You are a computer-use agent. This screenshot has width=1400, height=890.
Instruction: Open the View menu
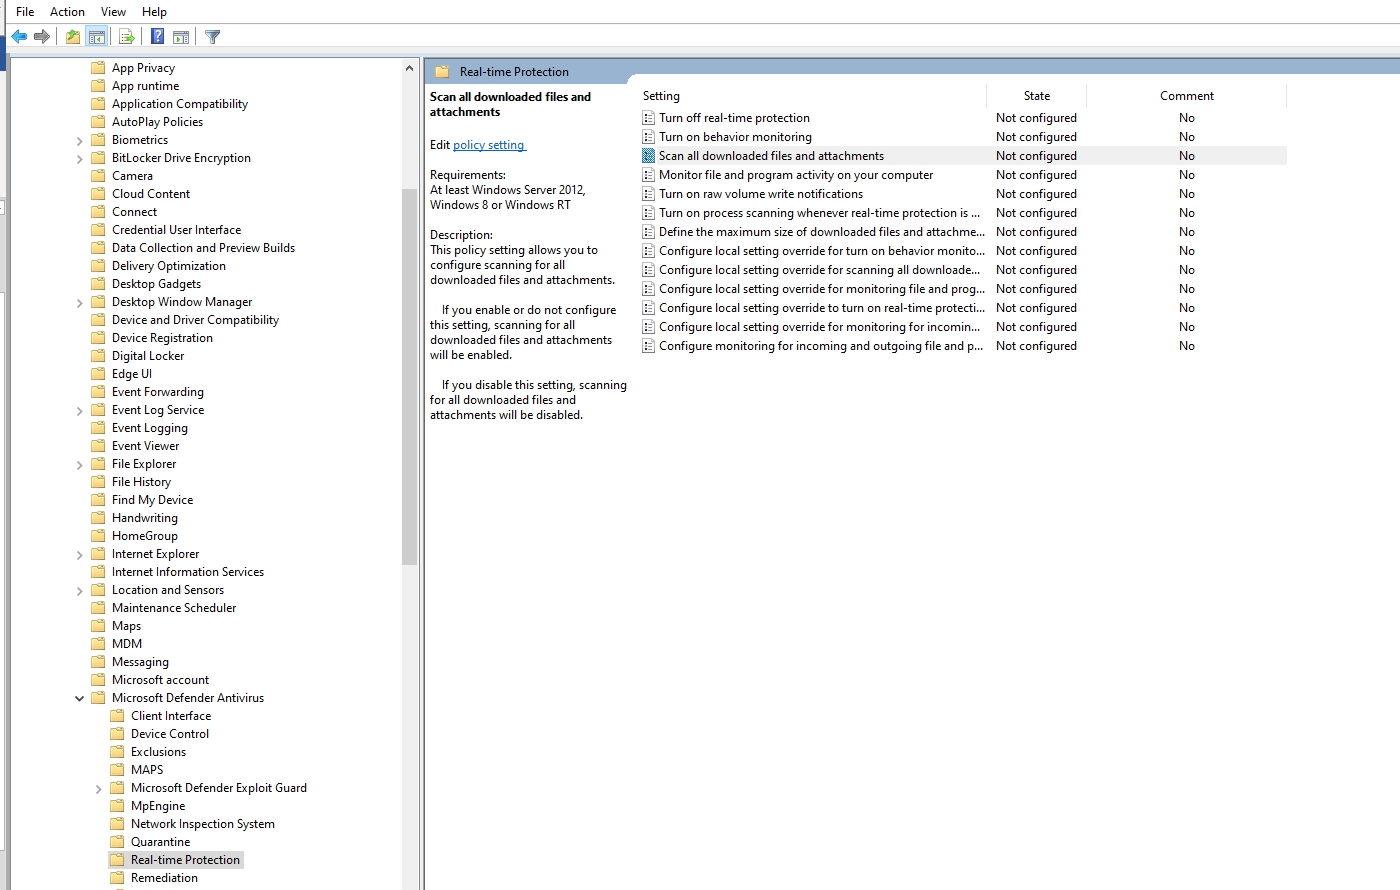click(113, 11)
